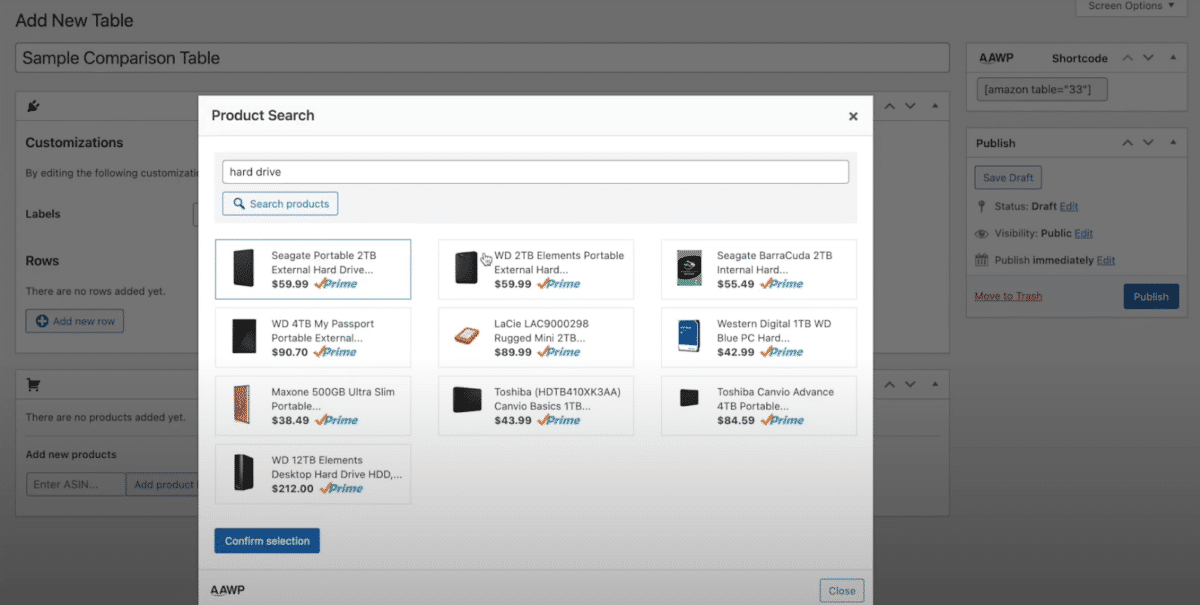The image size is (1200, 605).
Task: Collapse the products panel triangle toggle
Action: point(935,384)
